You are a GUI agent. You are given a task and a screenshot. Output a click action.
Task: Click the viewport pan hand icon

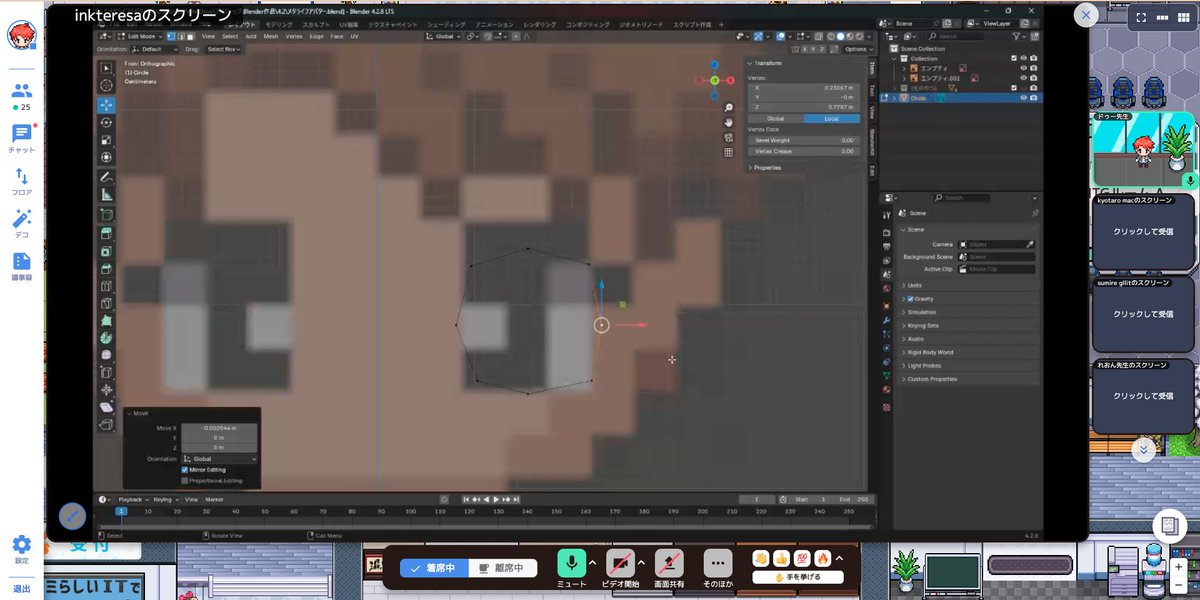tap(728, 122)
